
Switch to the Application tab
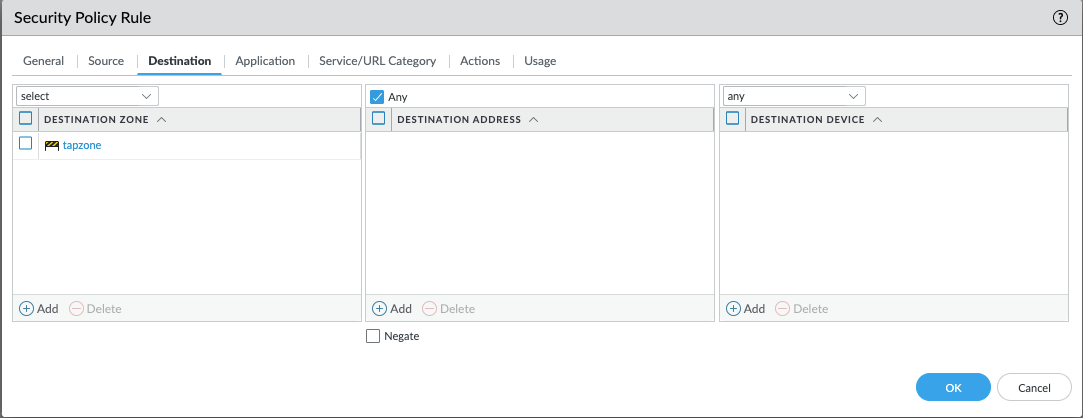pos(265,61)
